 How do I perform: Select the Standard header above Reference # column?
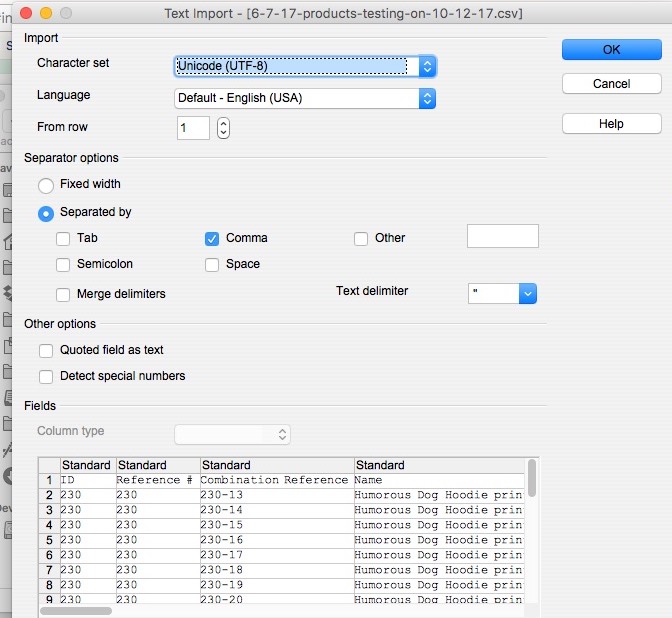click(157, 465)
